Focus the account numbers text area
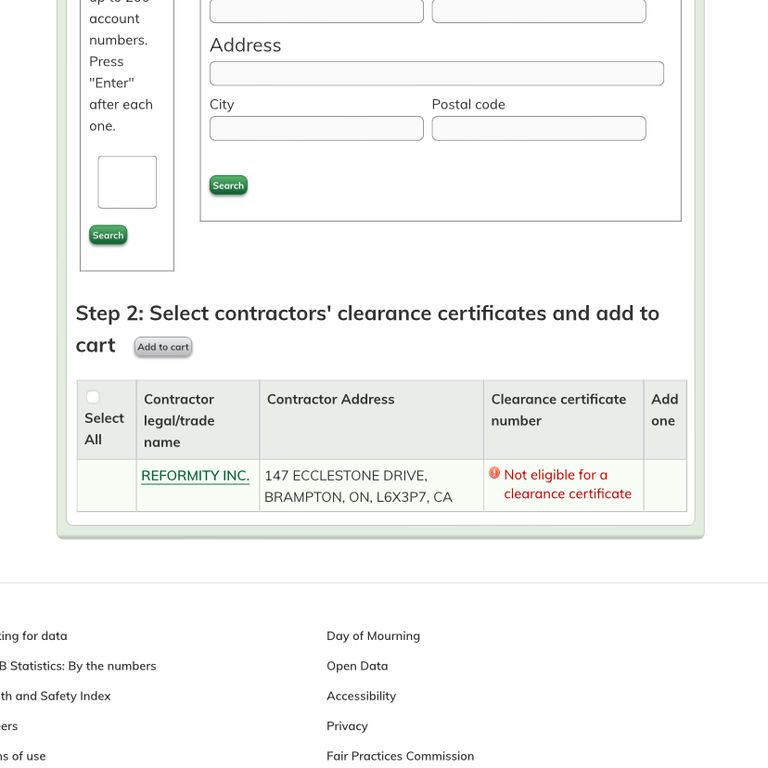The height and width of the screenshot is (768, 768). [127, 182]
